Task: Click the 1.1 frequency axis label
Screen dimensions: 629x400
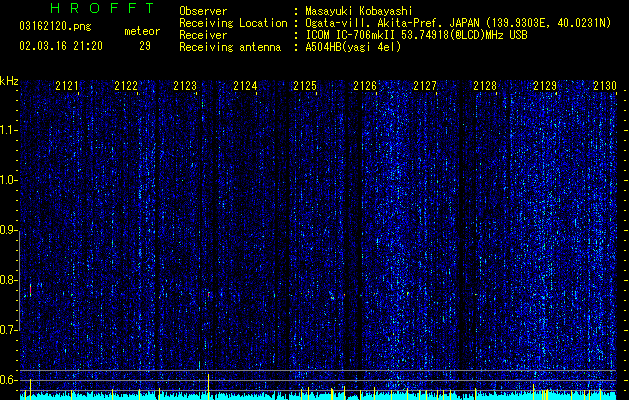Action: coord(8,130)
